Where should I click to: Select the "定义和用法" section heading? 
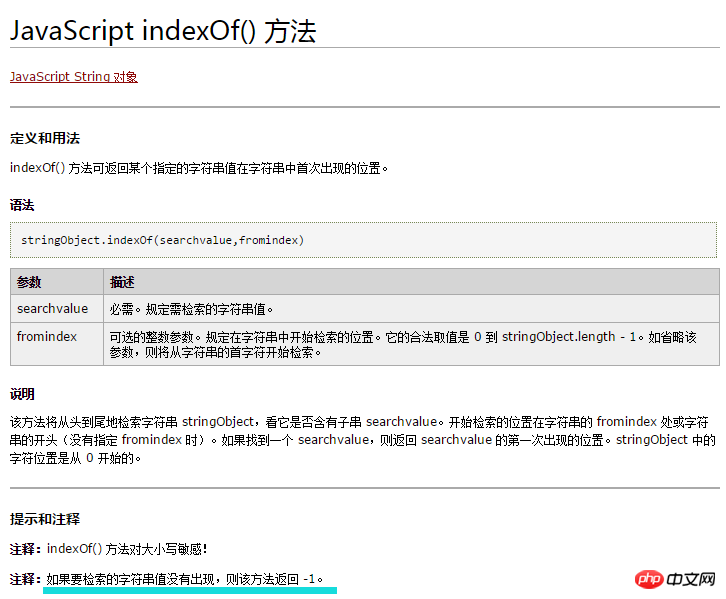45,137
